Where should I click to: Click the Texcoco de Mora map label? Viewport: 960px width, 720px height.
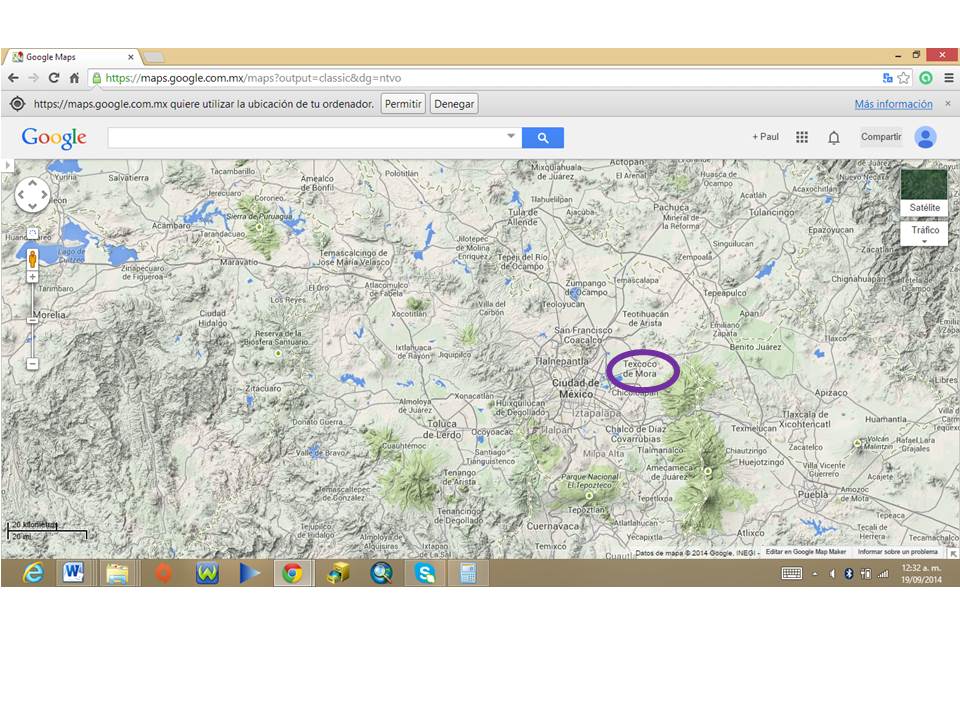pyautogui.click(x=640, y=369)
